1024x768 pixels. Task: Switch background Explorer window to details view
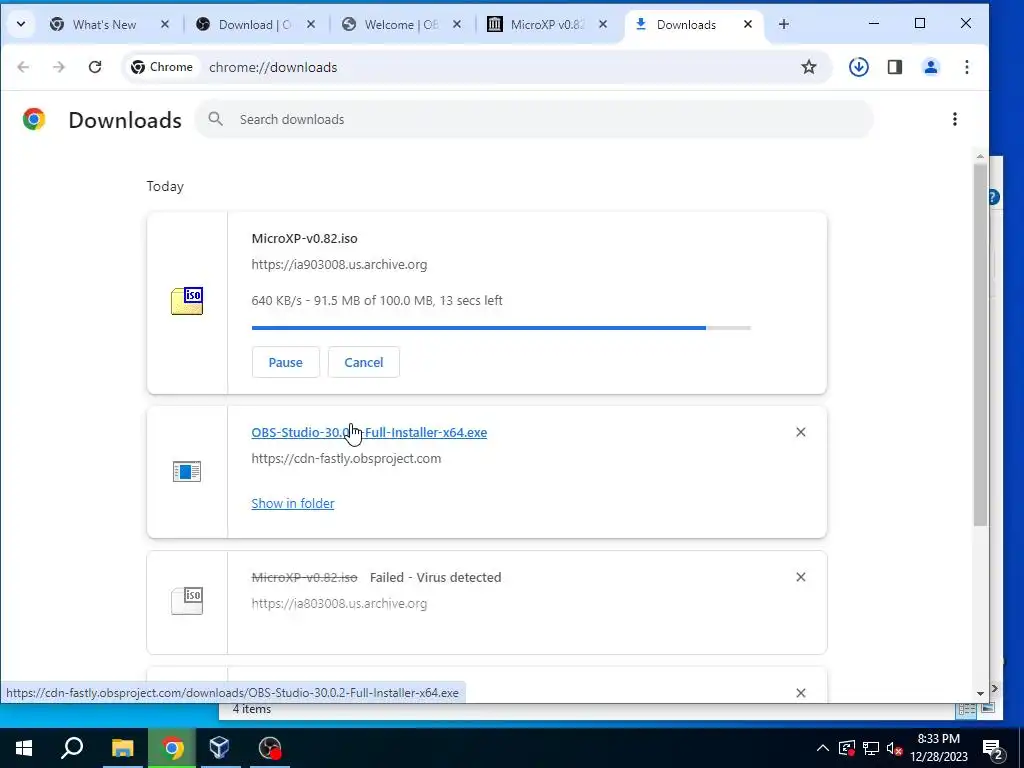pos(967,709)
